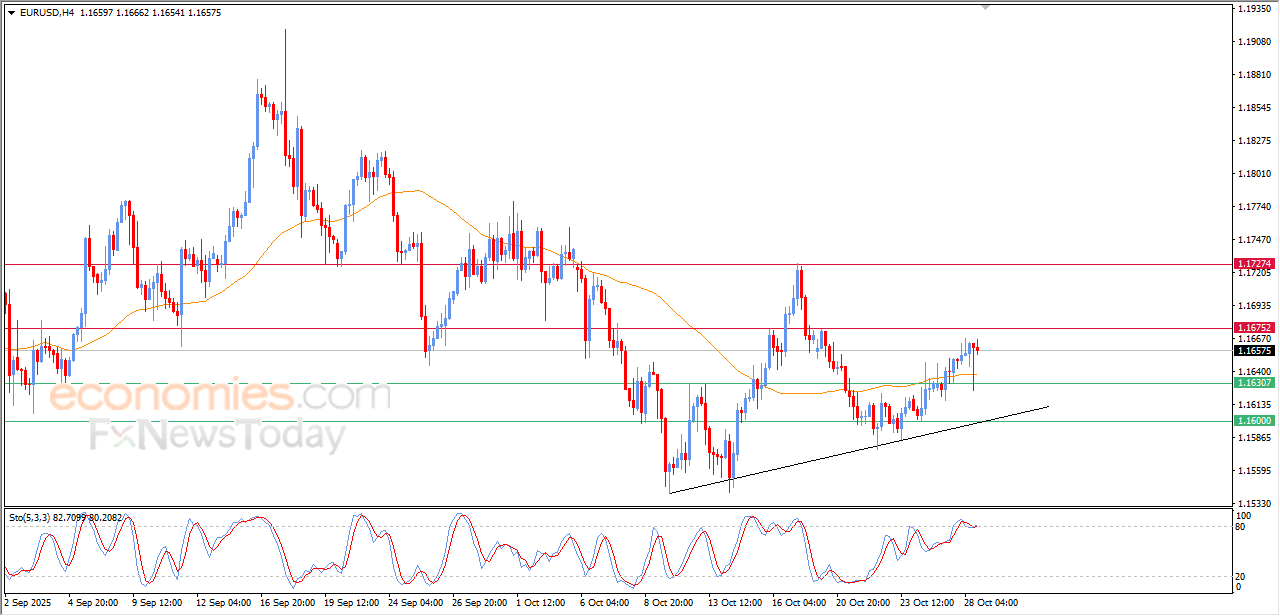Click the 1.17740 price axis label
Screen dimensions: 1280x616
coord(1254,207)
